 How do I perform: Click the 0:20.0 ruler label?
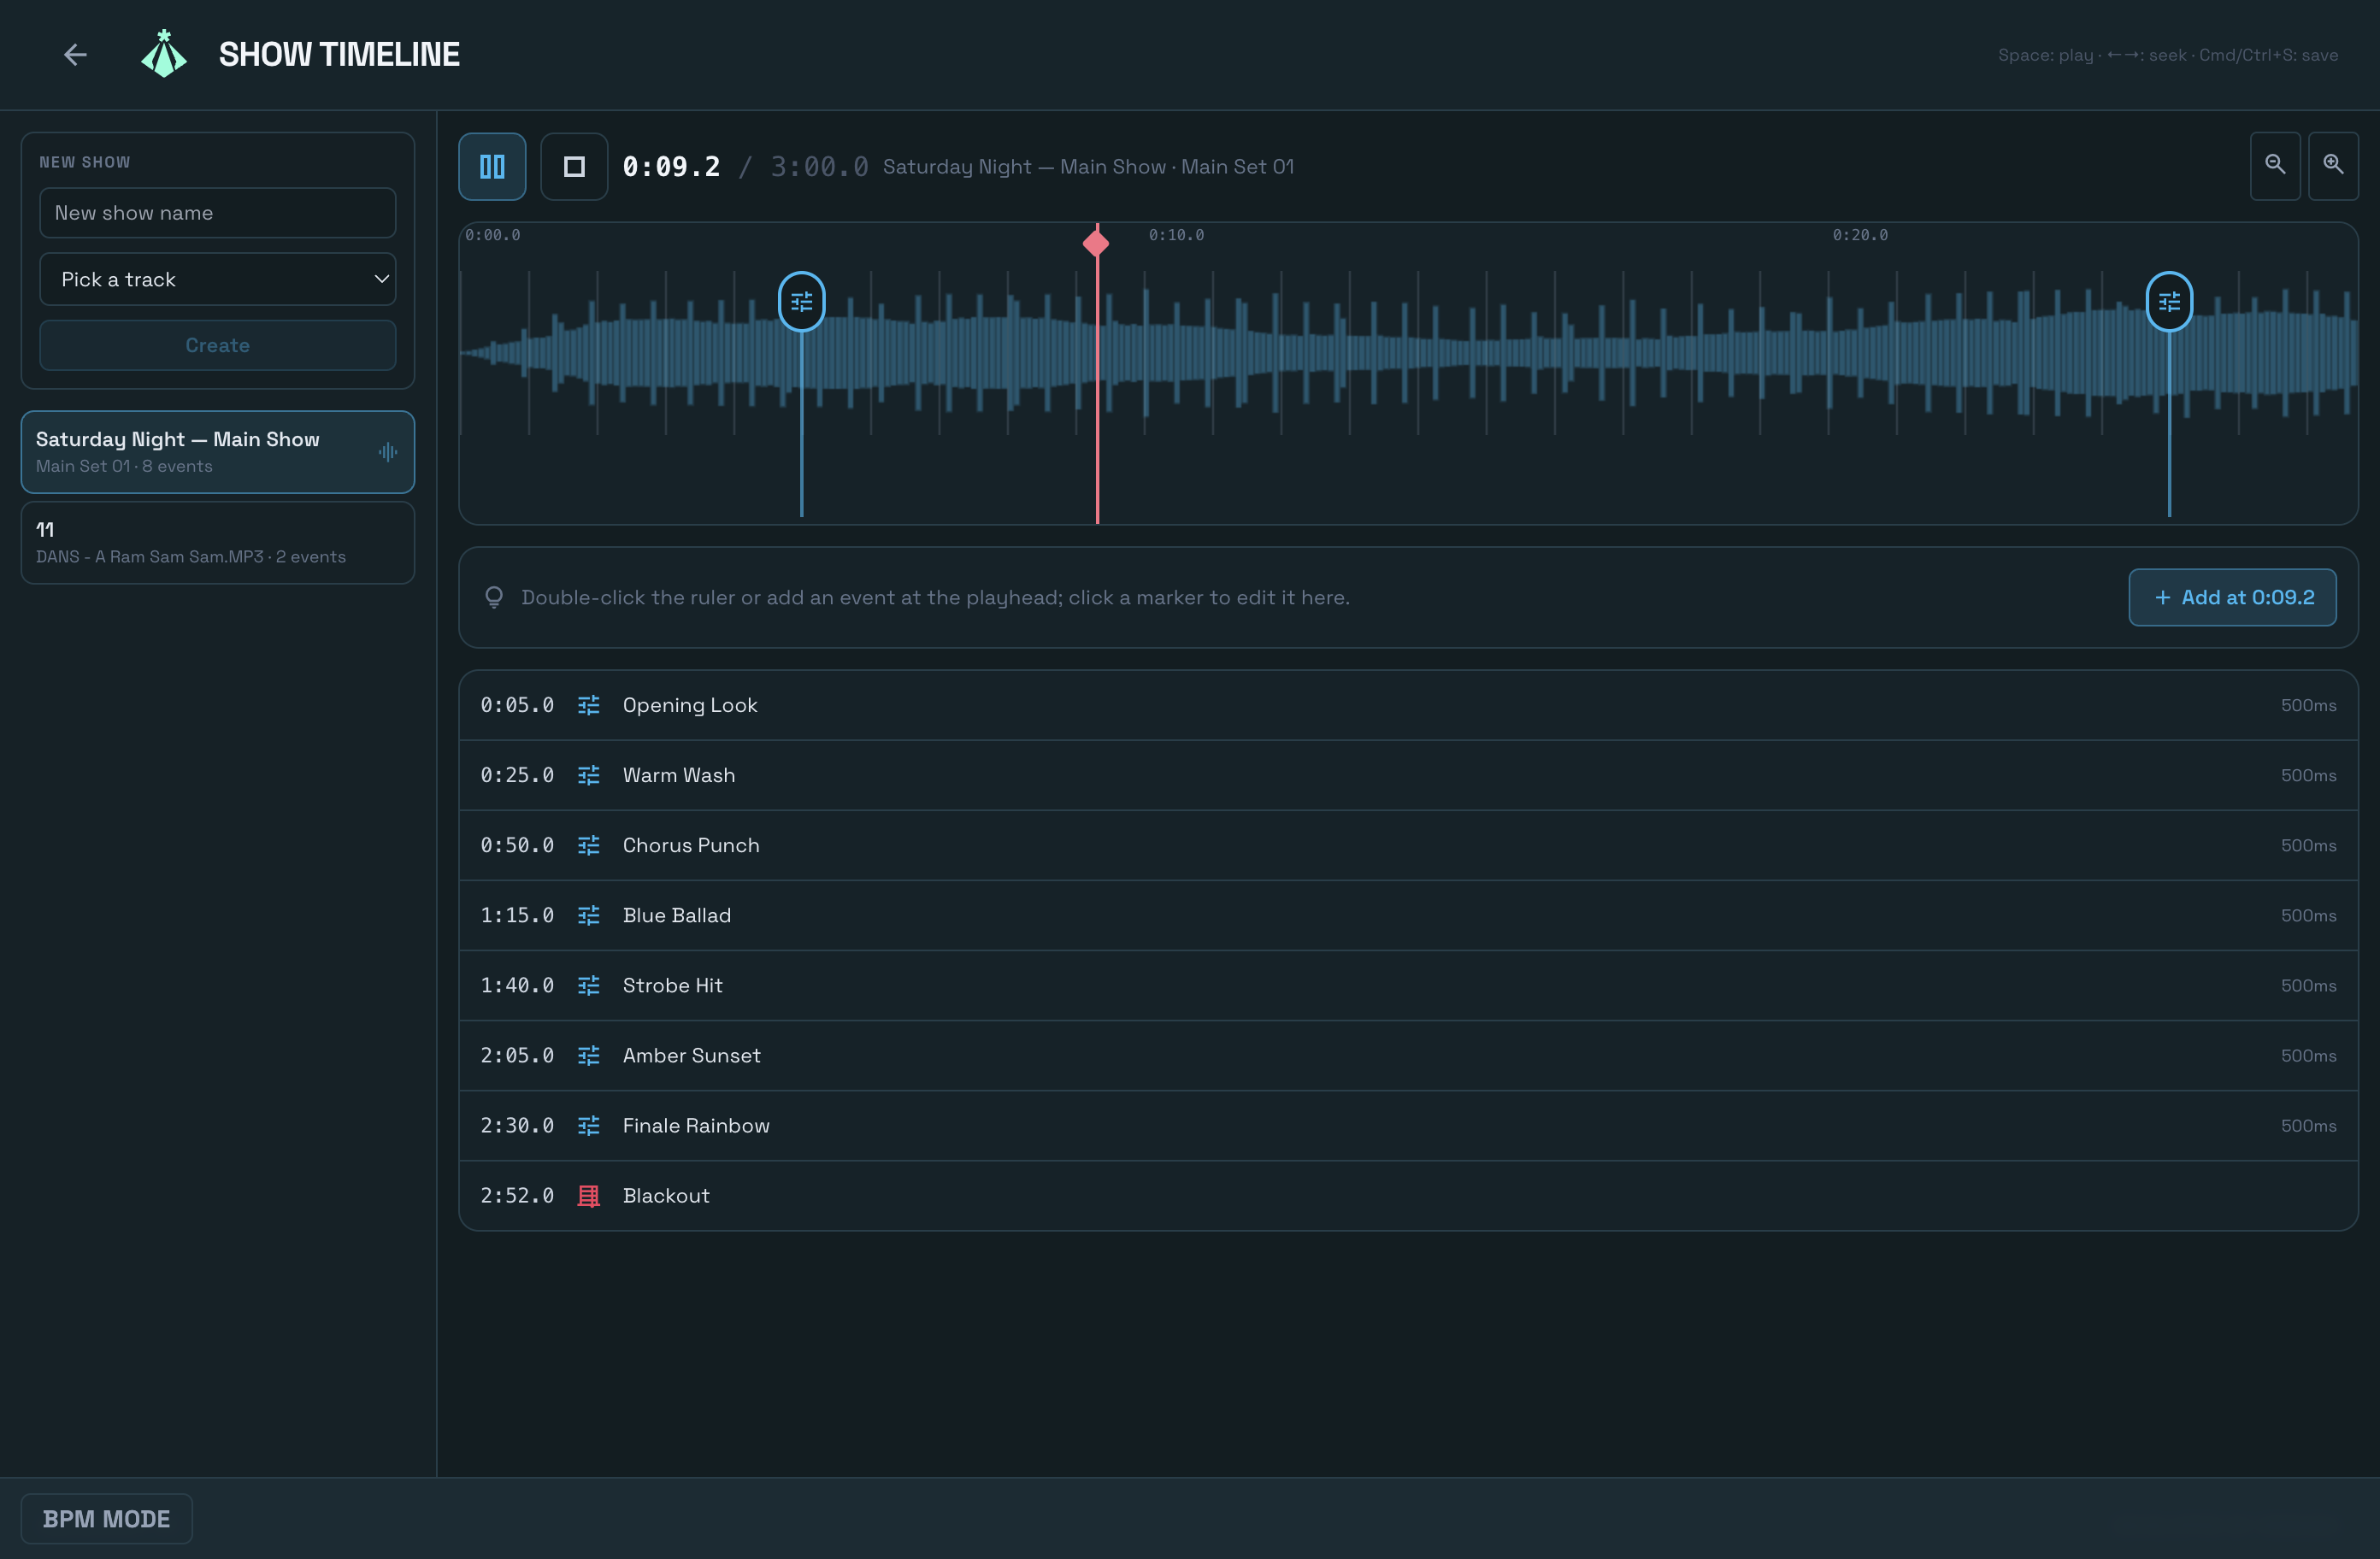tap(1860, 235)
